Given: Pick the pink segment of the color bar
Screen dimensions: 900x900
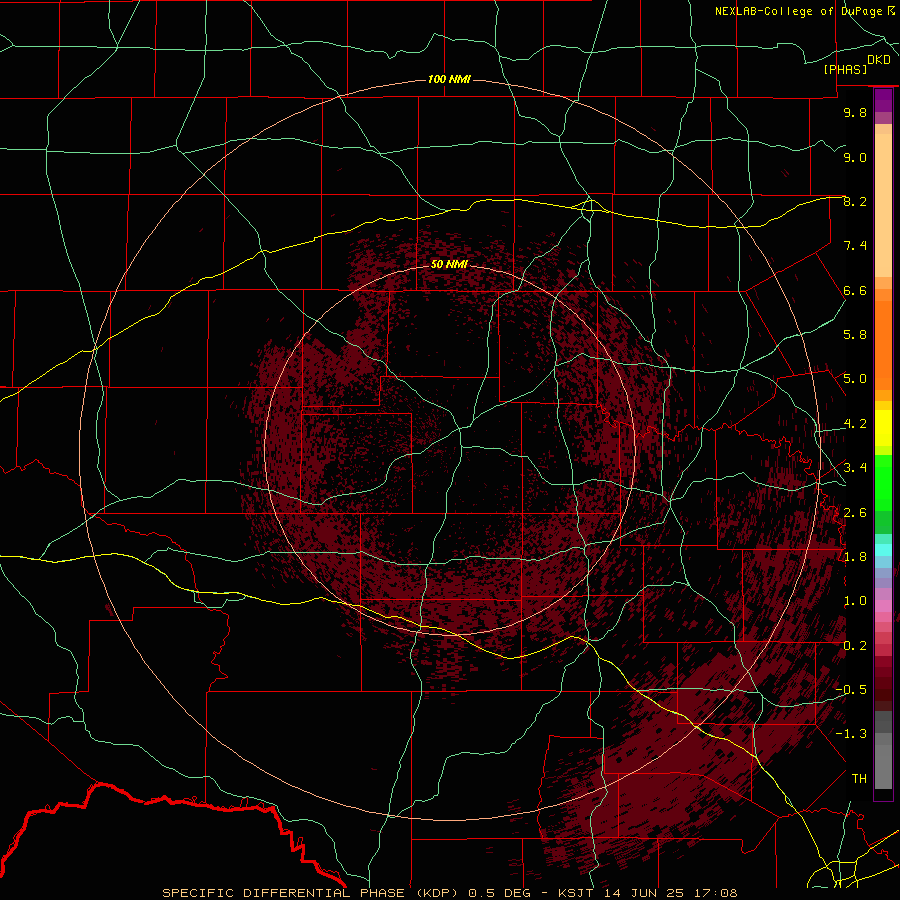Looking at the screenshot, I should click(883, 606).
